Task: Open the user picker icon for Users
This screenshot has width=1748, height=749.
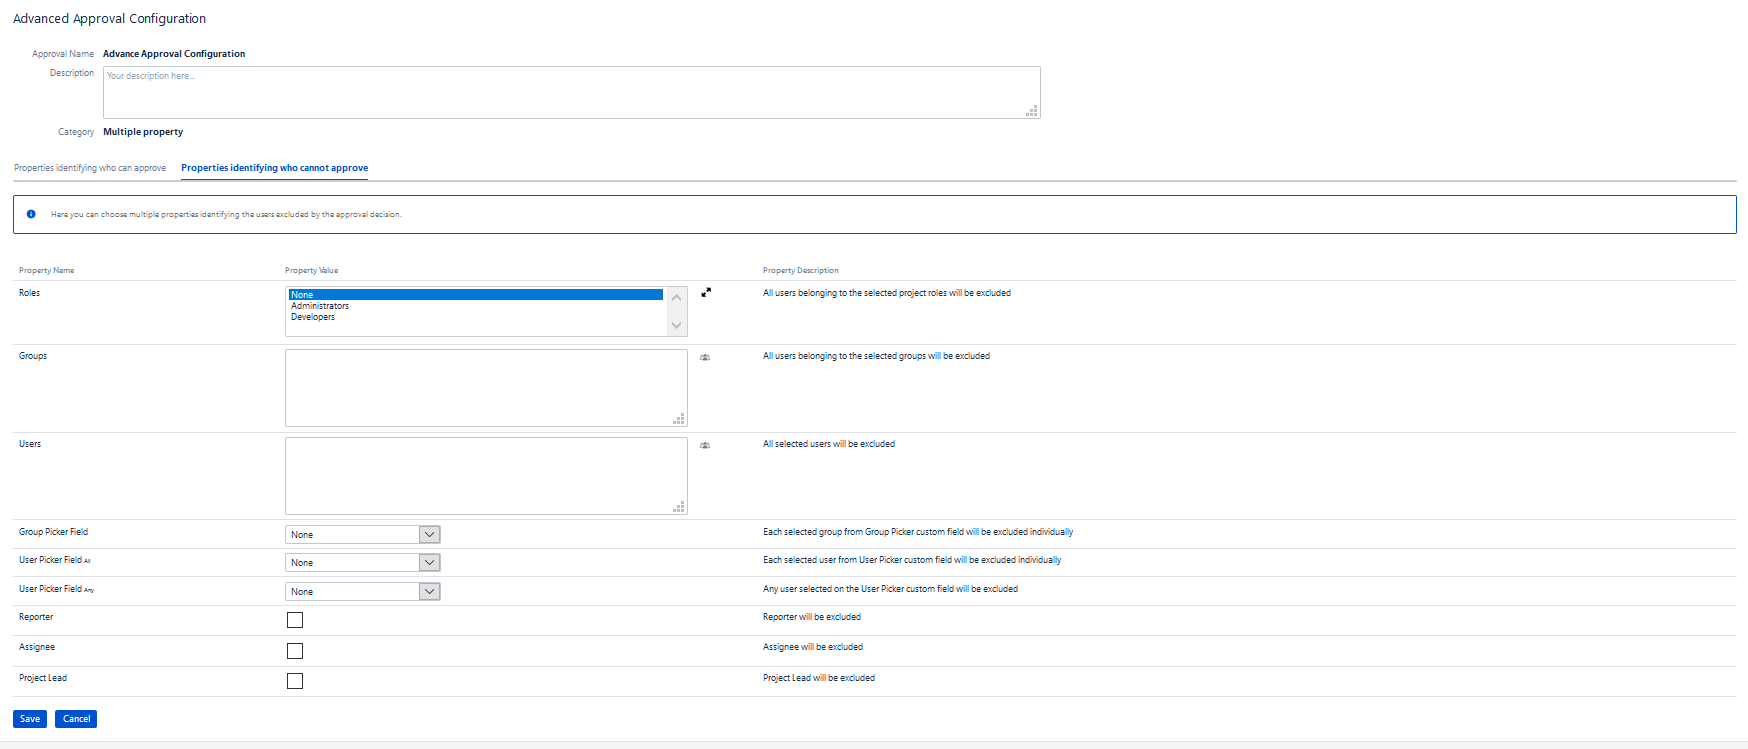Action: pyautogui.click(x=705, y=445)
